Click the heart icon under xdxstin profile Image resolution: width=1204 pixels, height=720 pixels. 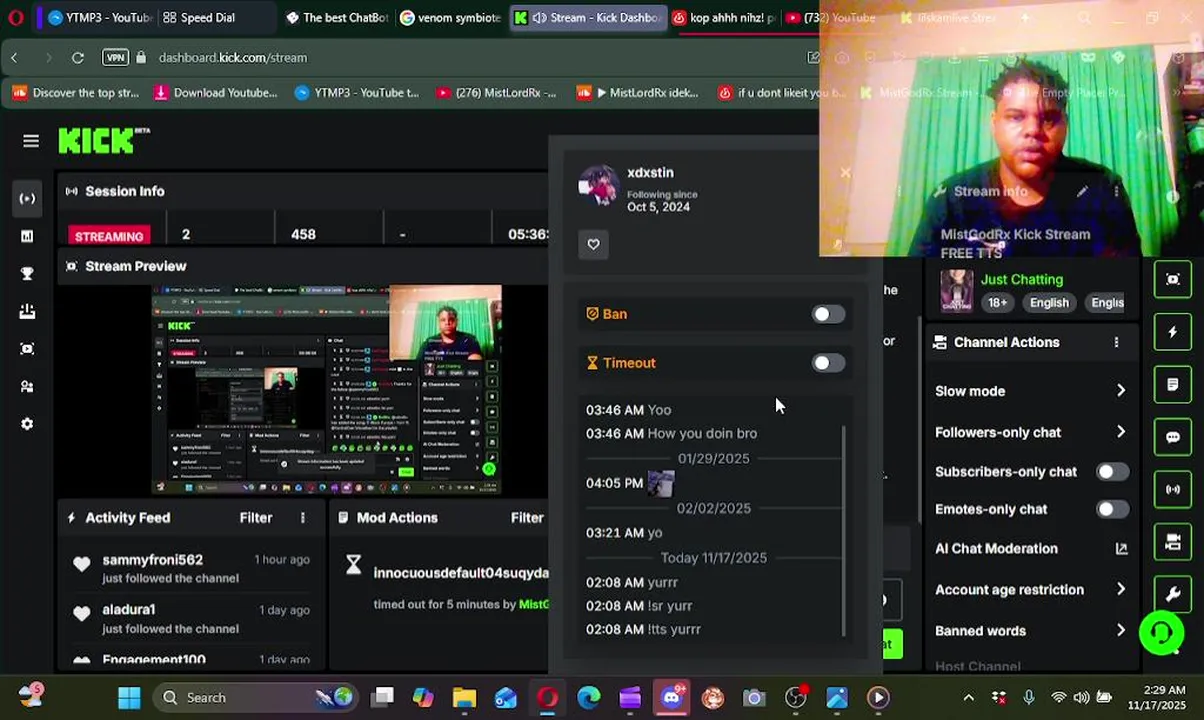593,244
